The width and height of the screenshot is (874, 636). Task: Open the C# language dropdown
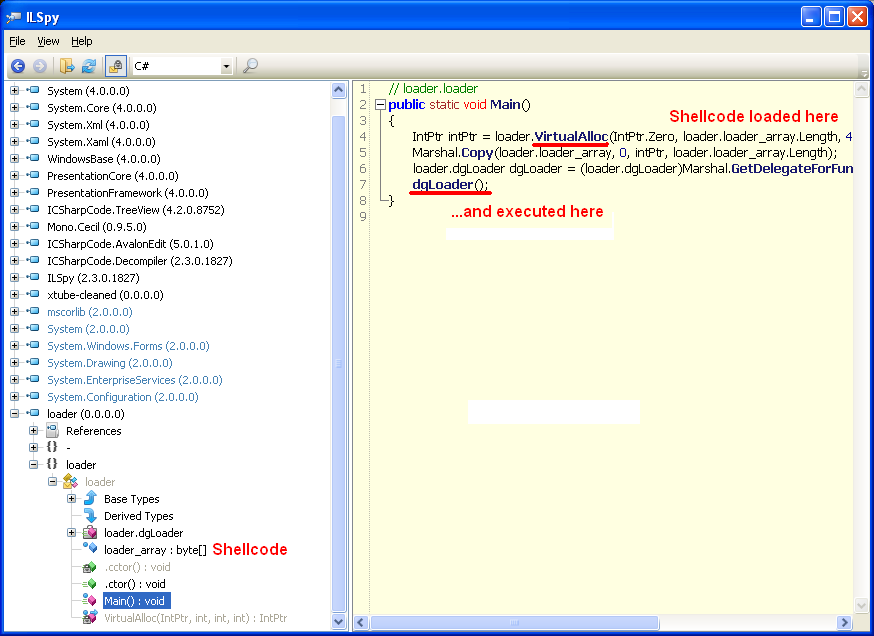click(x=226, y=66)
